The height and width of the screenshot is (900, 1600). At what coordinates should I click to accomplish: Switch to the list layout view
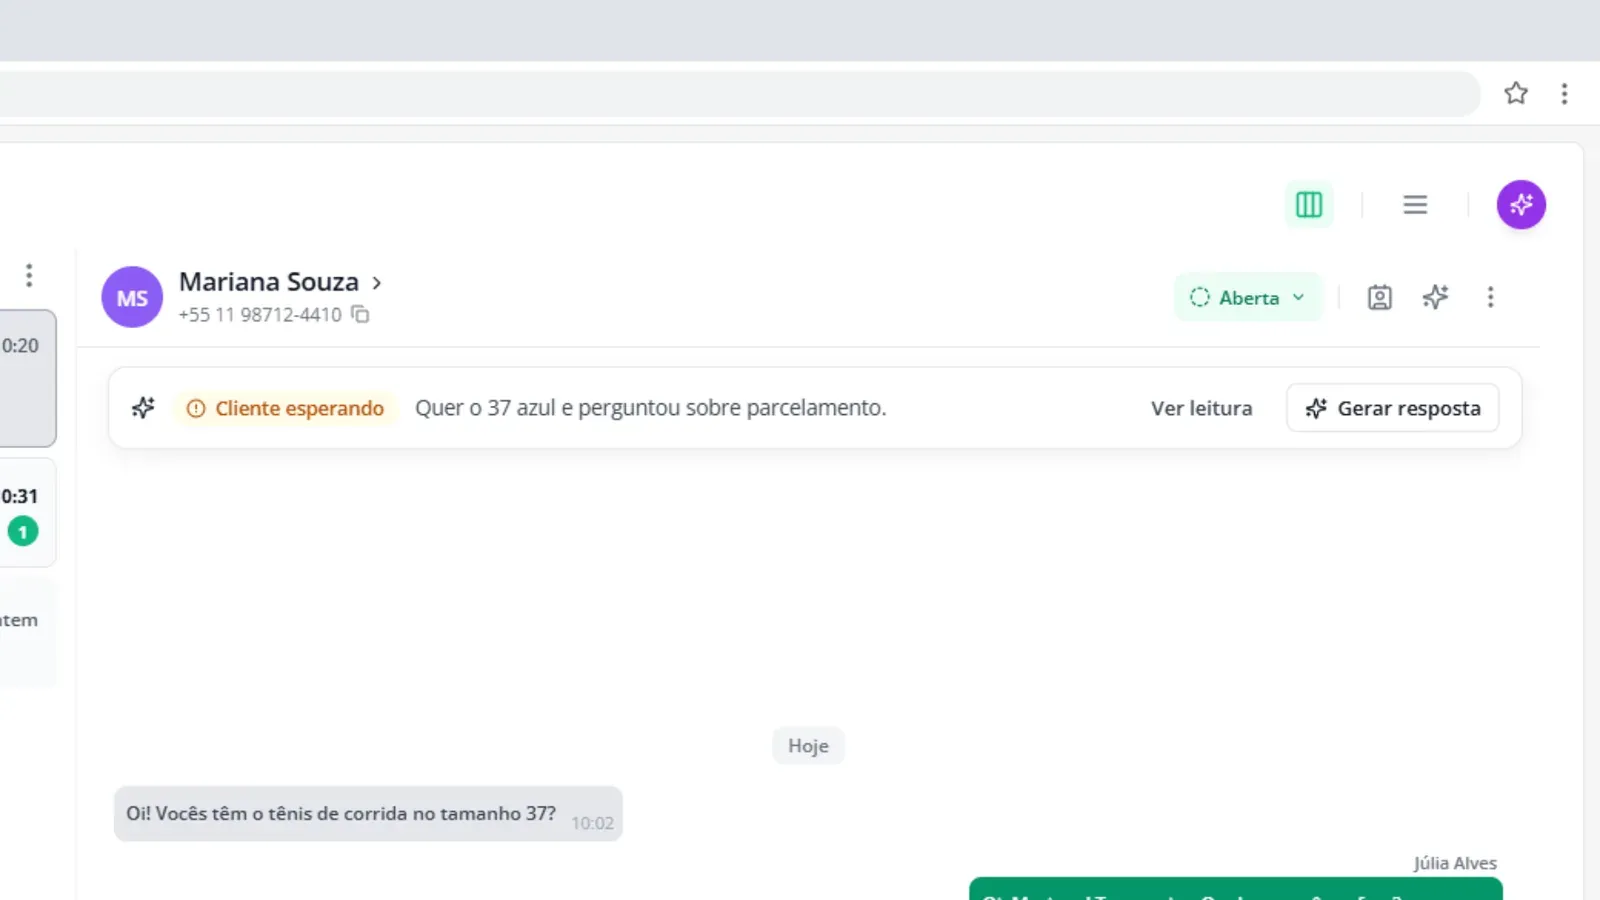click(1415, 204)
